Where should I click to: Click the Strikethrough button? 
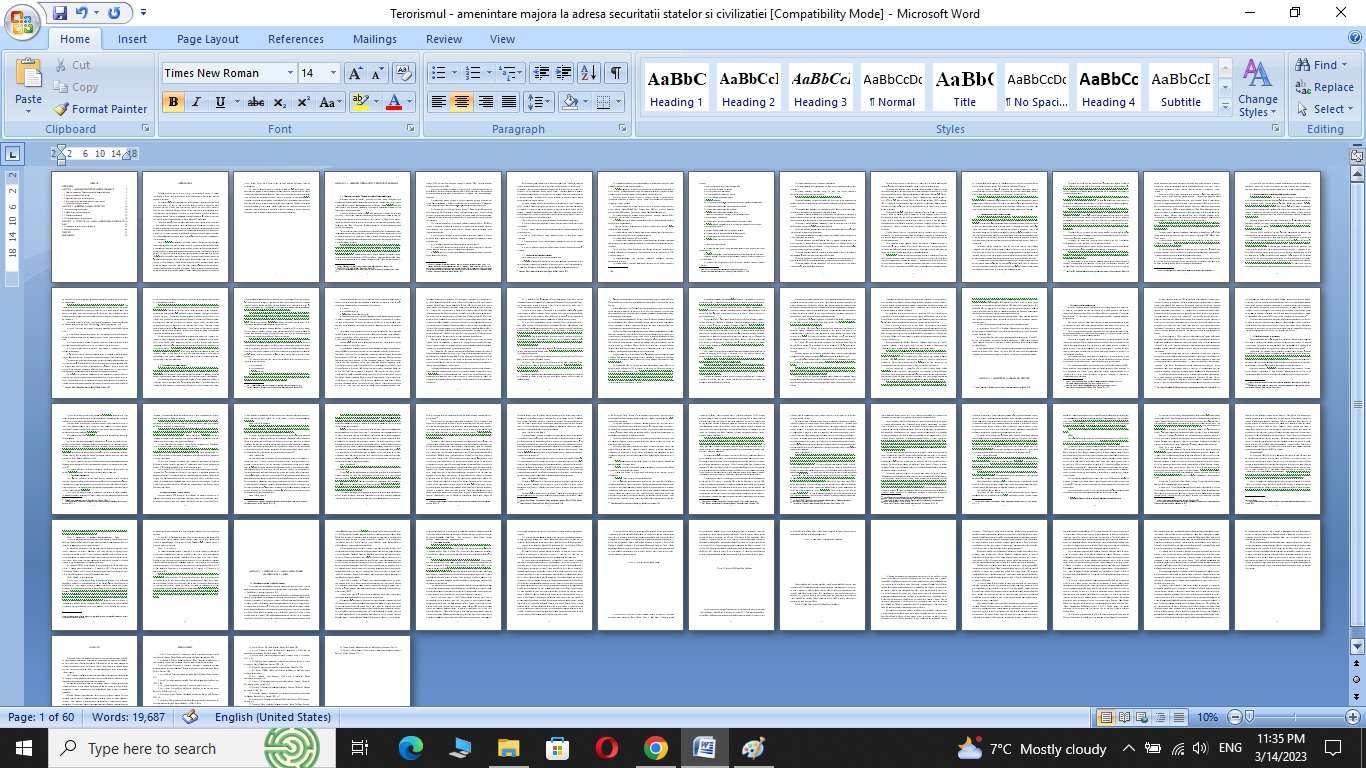pos(256,102)
